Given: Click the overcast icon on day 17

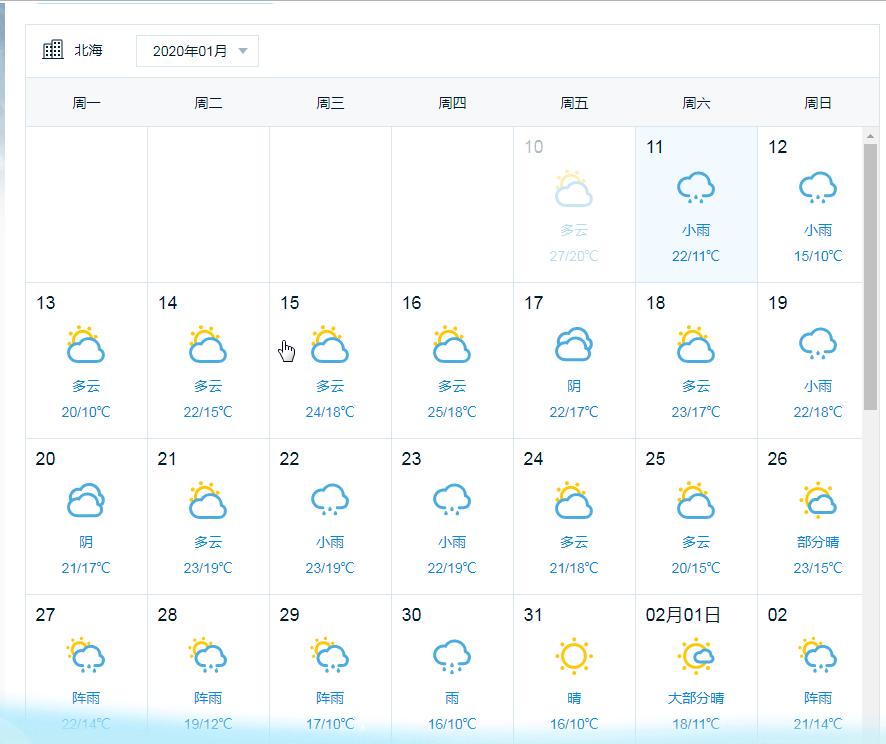Looking at the screenshot, I should (x=573, y=344).
